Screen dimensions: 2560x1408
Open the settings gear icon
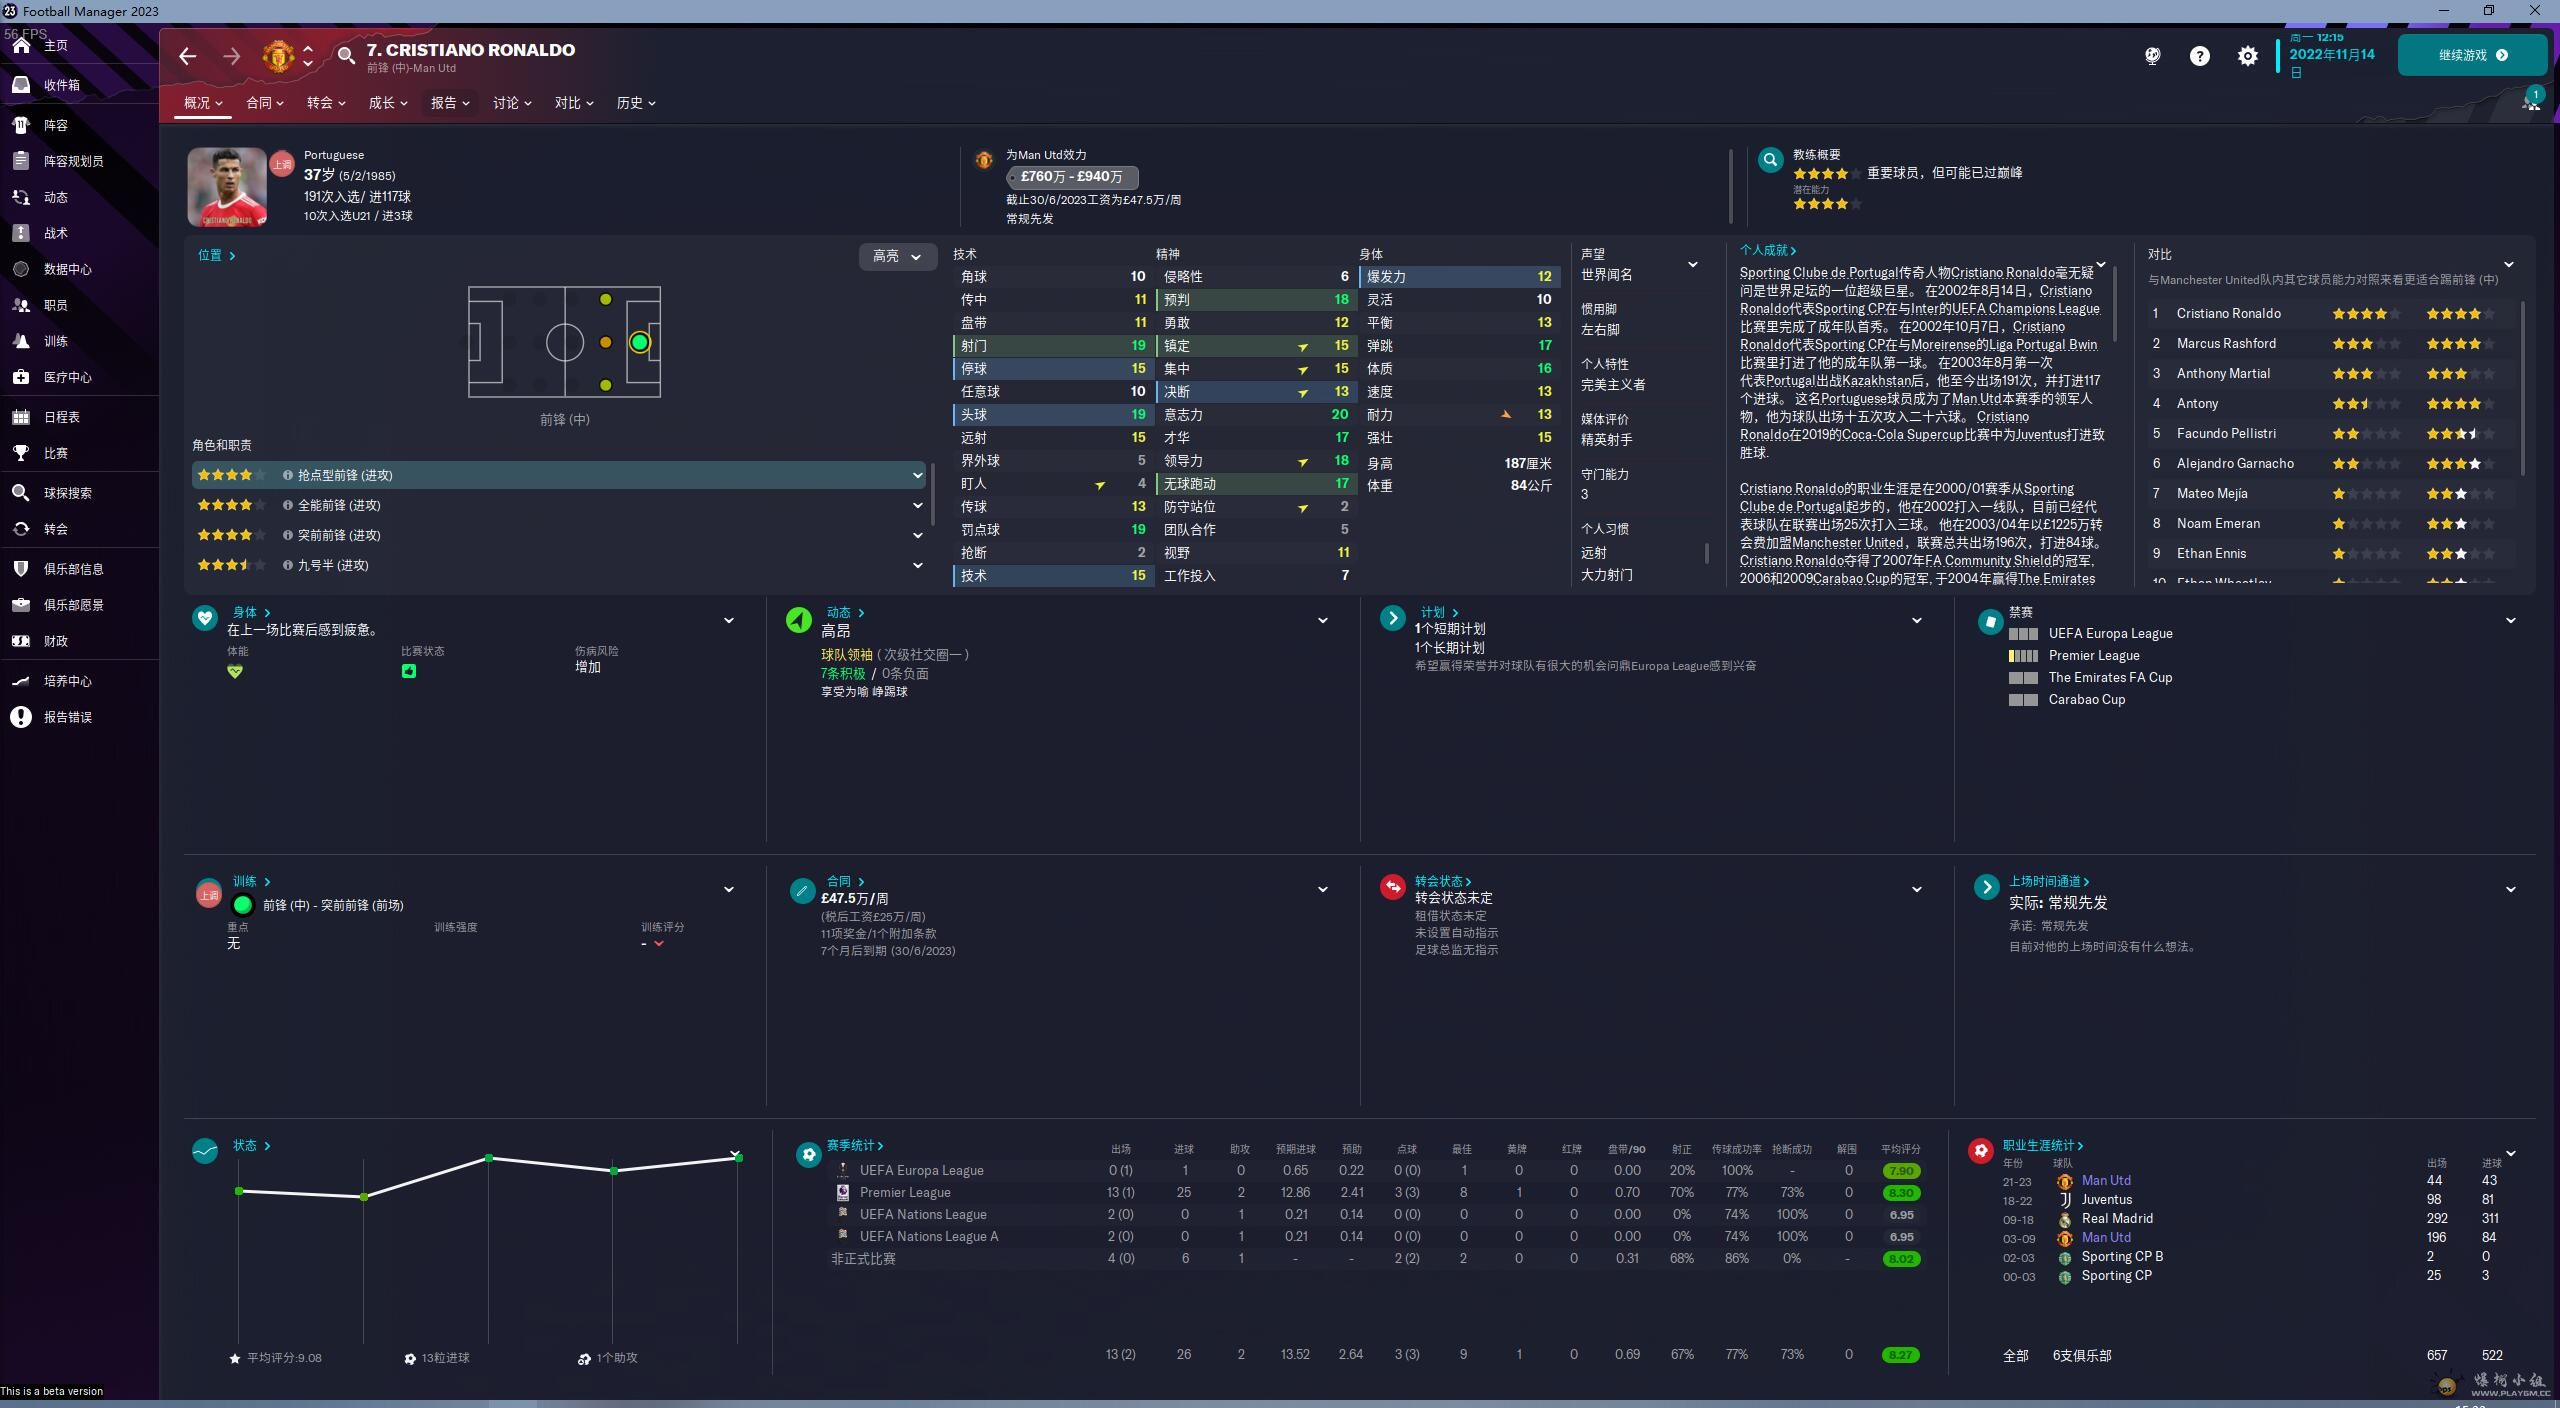[2247, 56]
